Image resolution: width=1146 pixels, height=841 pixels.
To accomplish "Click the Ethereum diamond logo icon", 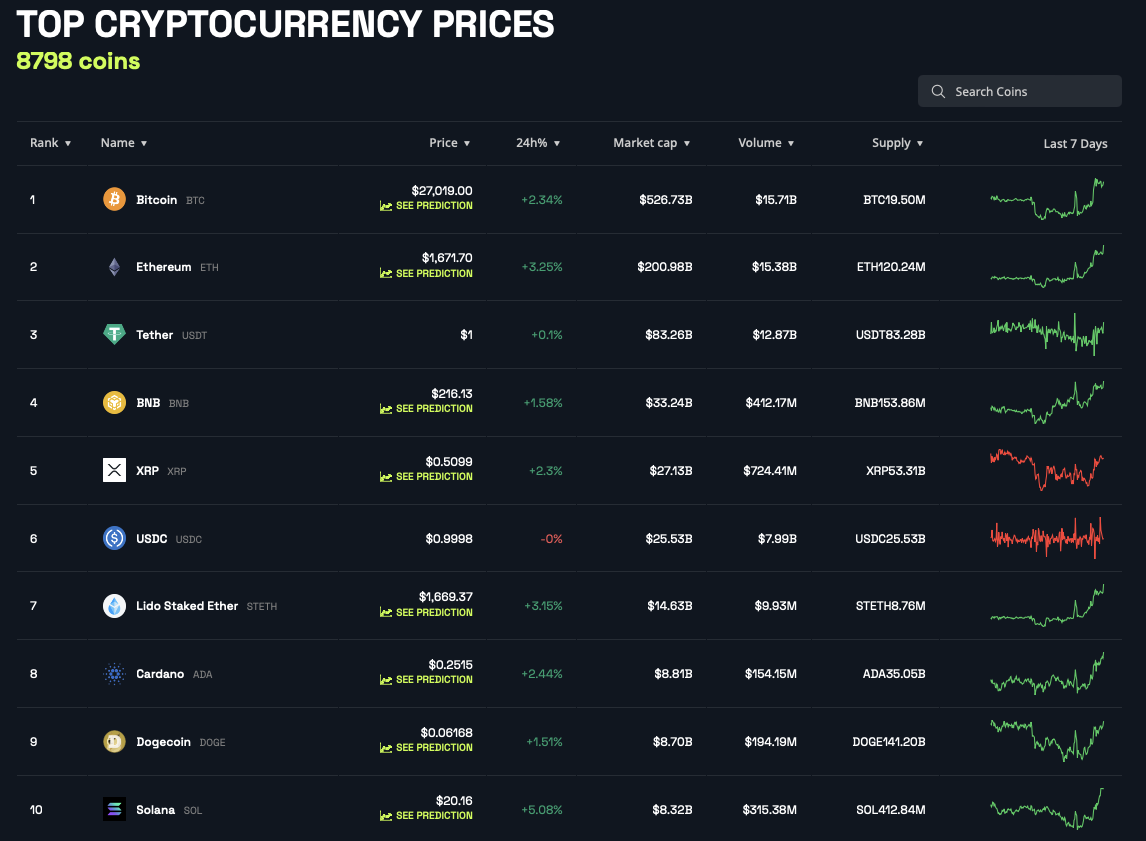I will (114, 267).
